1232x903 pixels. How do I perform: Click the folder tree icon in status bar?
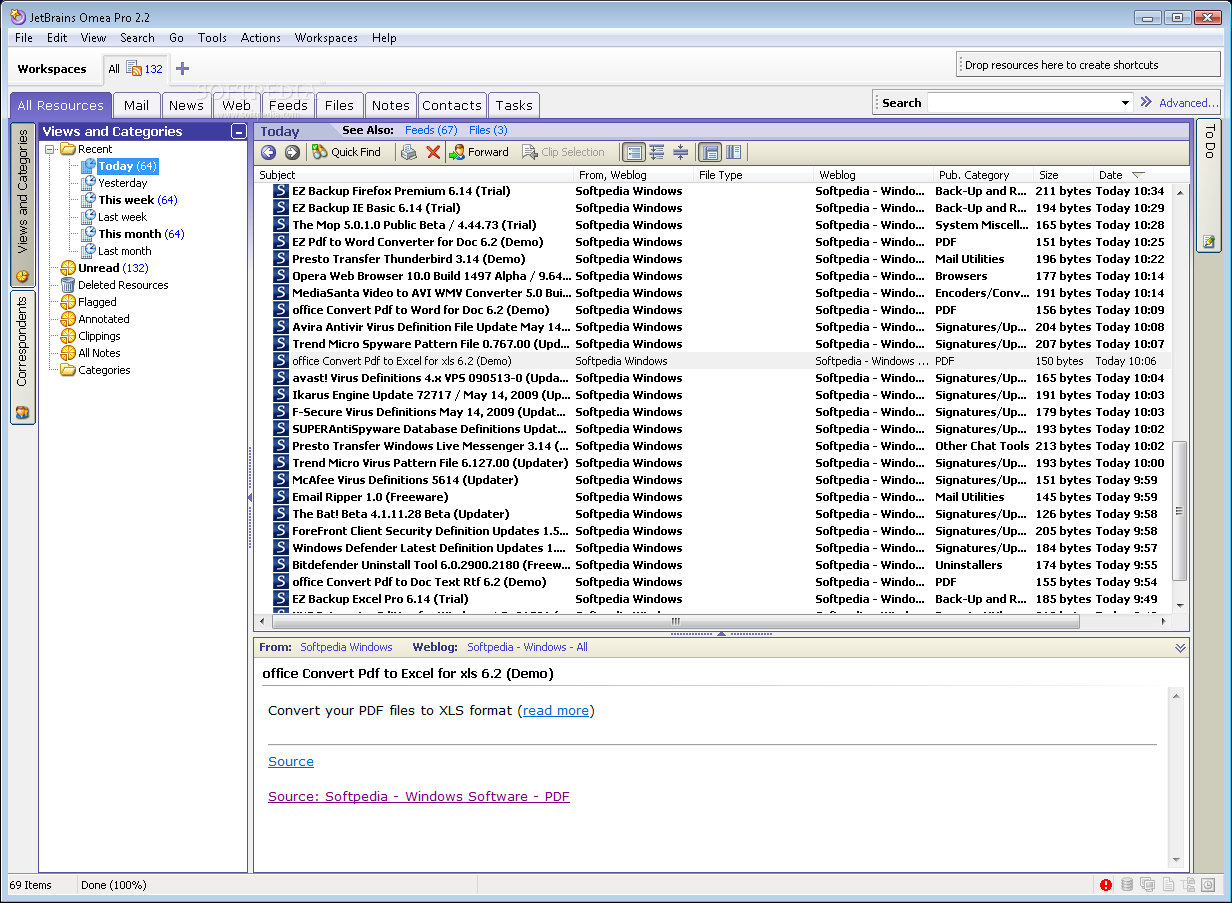(x=1188, y=885)
